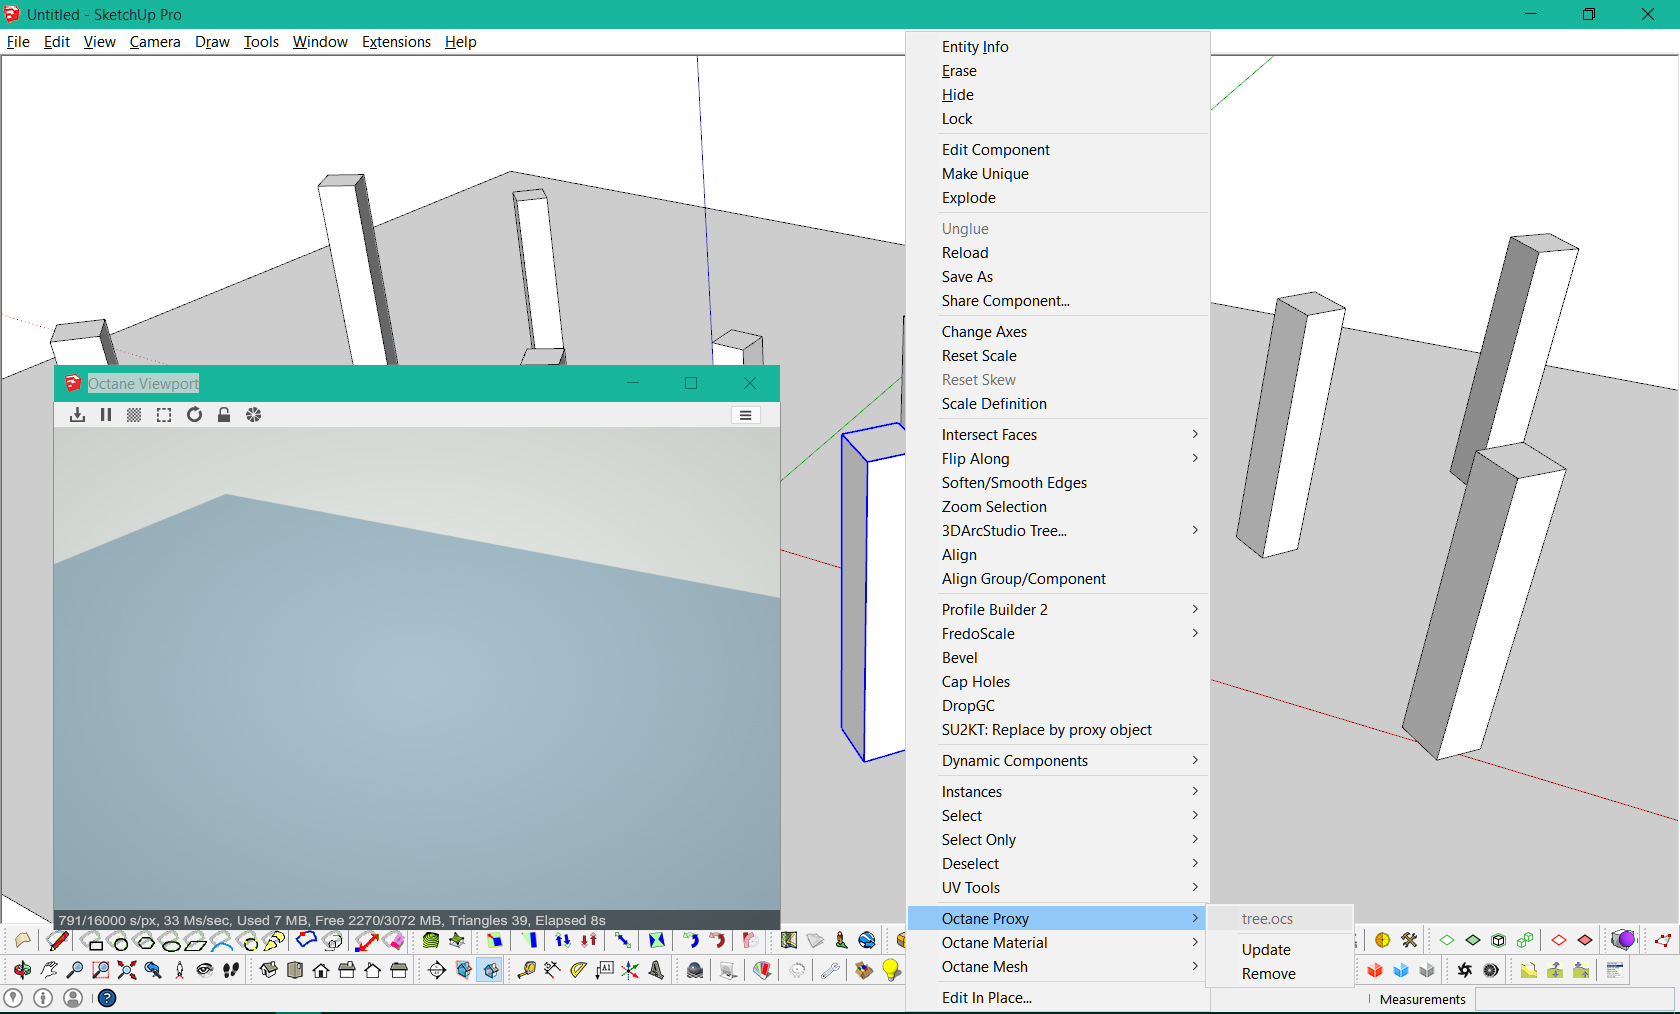The image size is (1680, 1014).
Task: Expand the Intersect Faces submenu
Action: pyautogui.click(x=1058, y=435)
